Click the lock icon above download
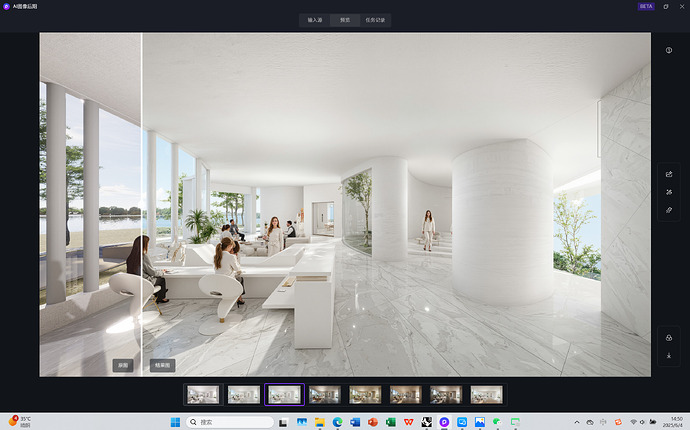Screen dimensions: 690x430 [x=669, y=337]
